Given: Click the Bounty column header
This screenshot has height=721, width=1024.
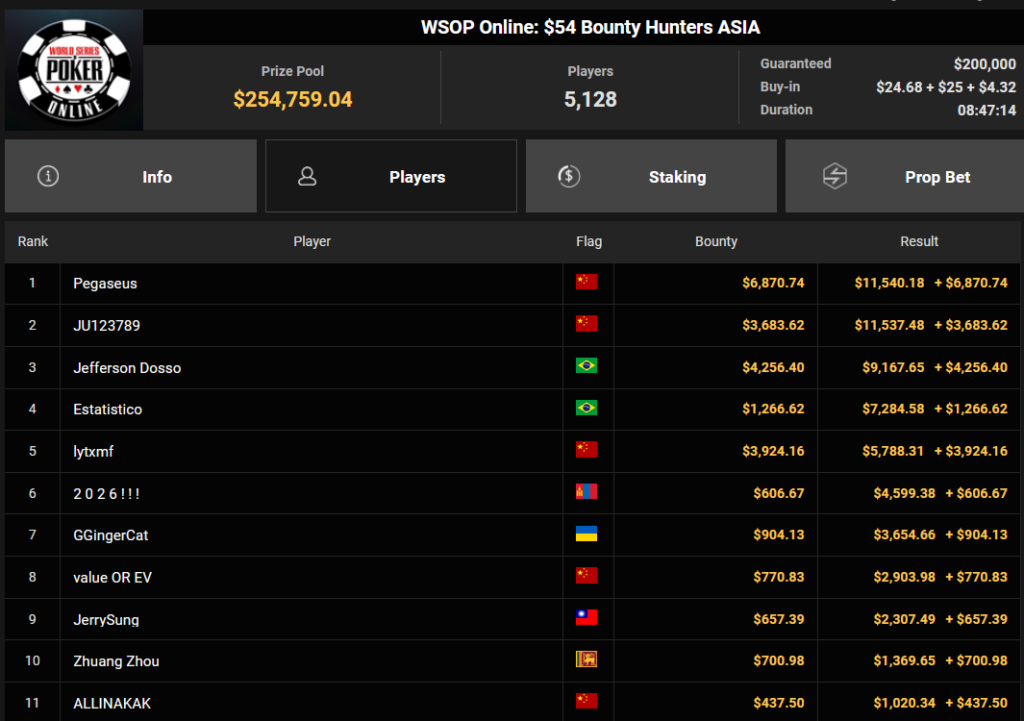Looking at the screenshot, I should 716,242.
